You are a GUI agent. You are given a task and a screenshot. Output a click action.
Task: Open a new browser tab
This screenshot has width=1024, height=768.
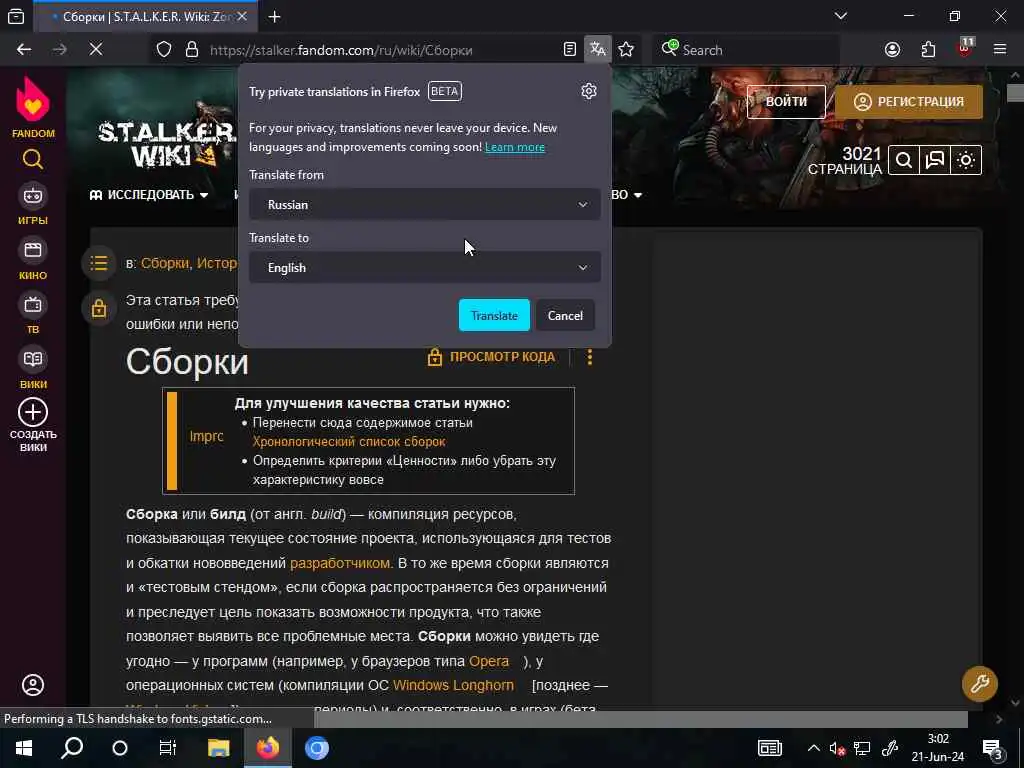[x=274, y=16]
